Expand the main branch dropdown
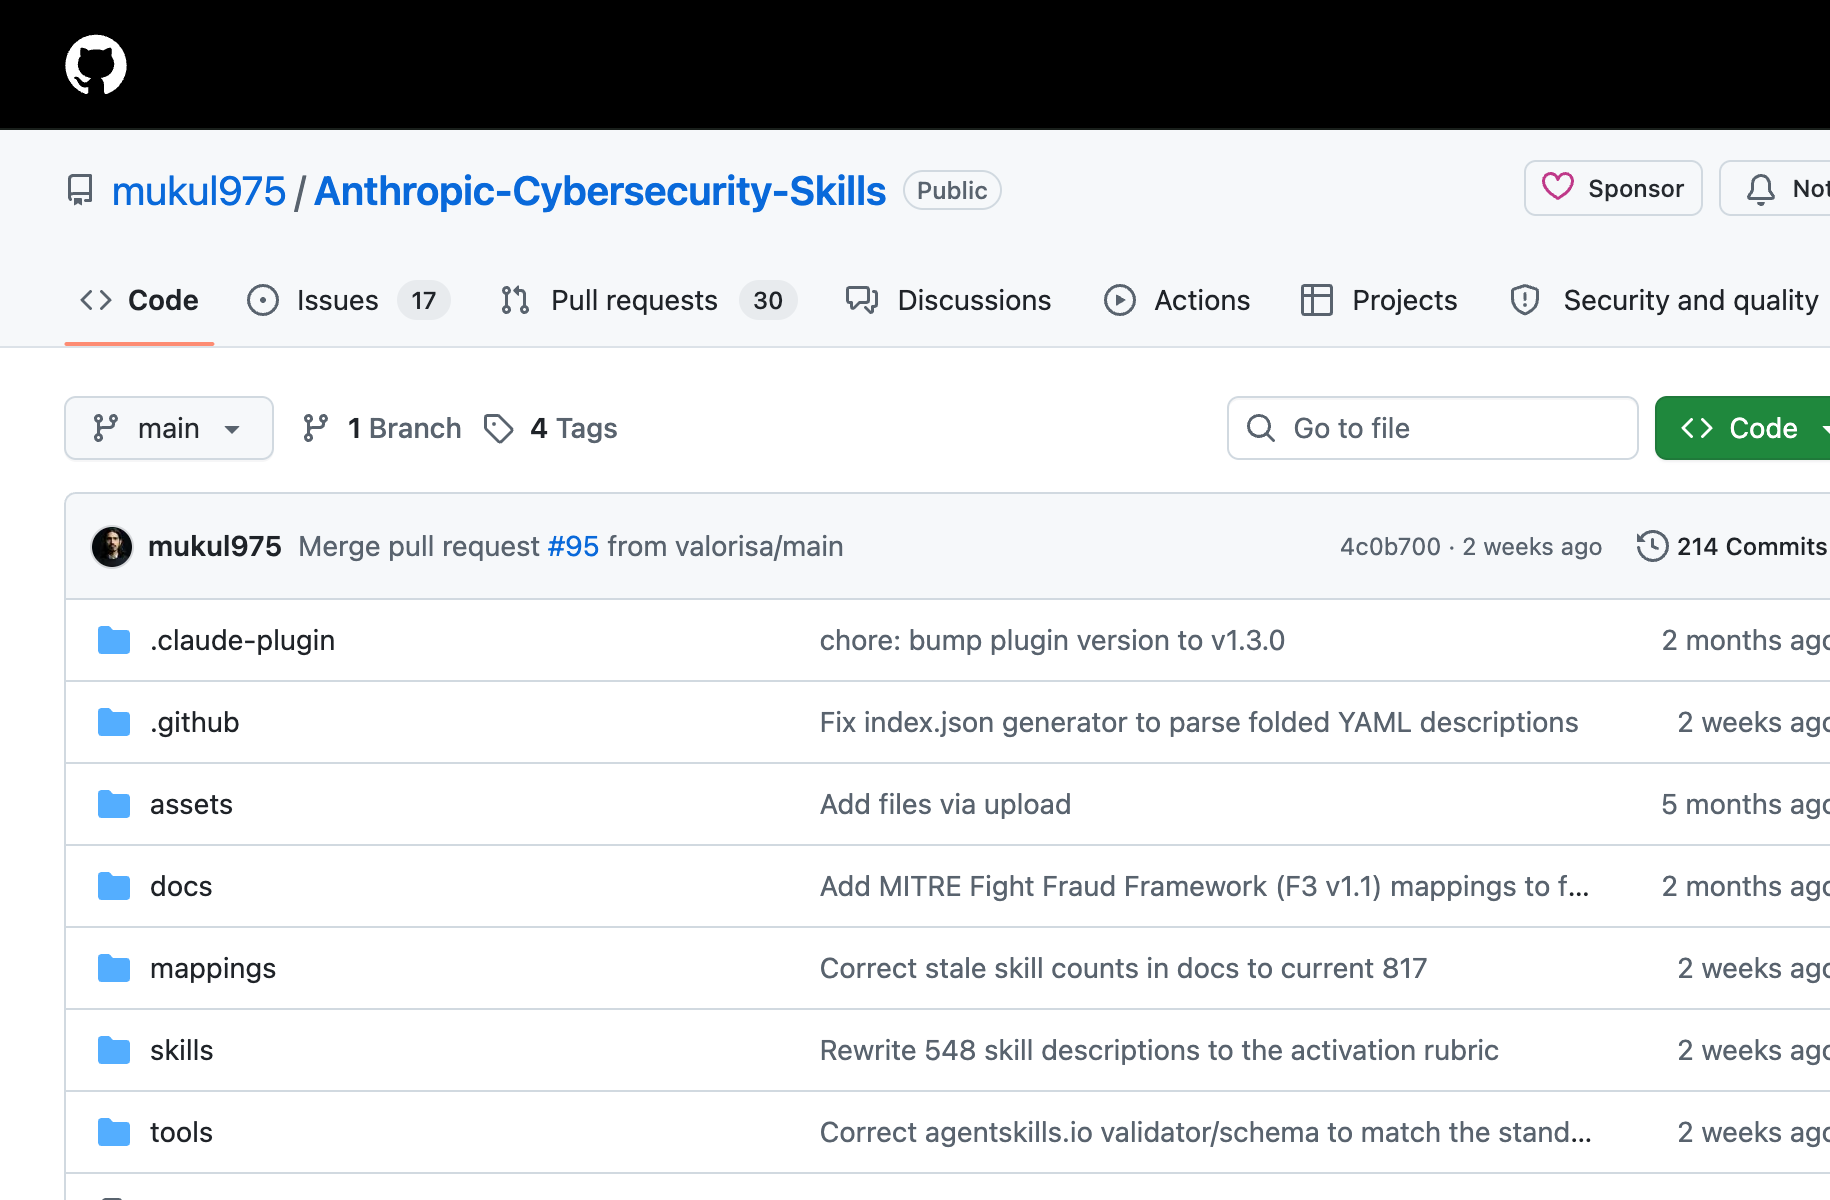The width and height of the screenshot is (1830, 1200). tap(169, 428)
